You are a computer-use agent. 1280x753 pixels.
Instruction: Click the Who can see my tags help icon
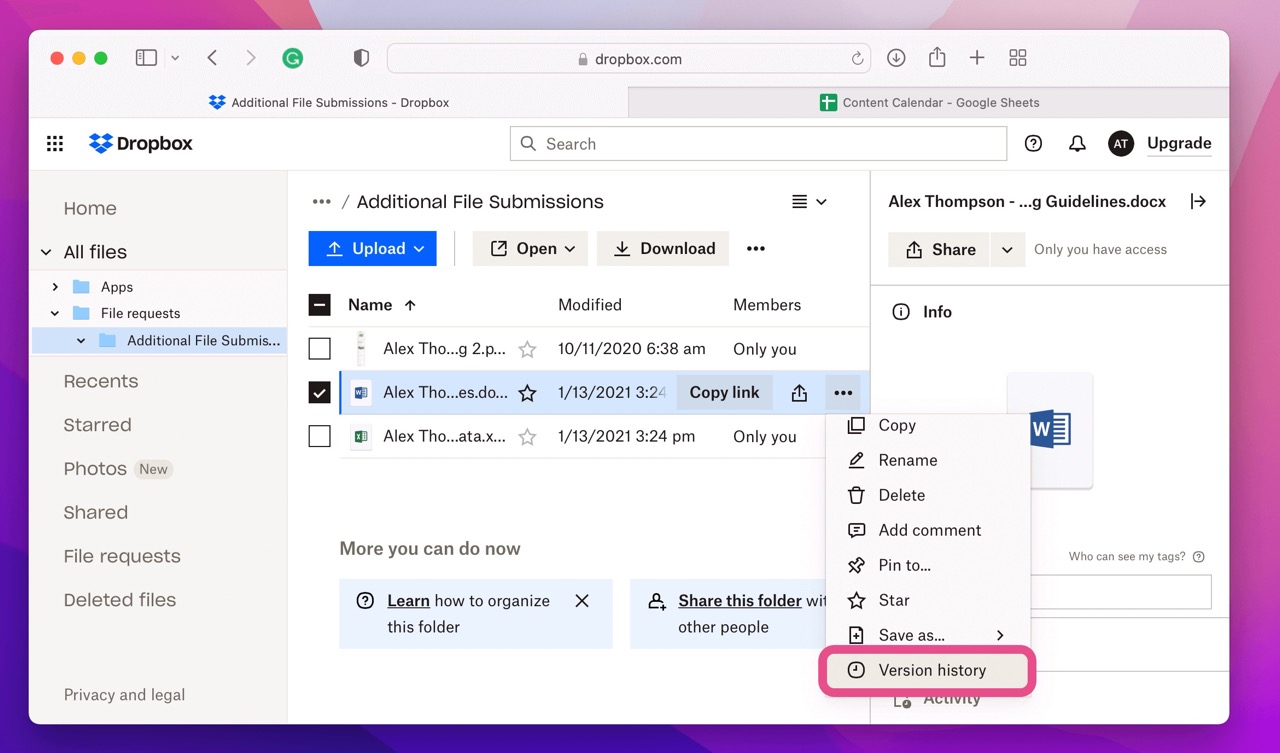pos(1199,557)
